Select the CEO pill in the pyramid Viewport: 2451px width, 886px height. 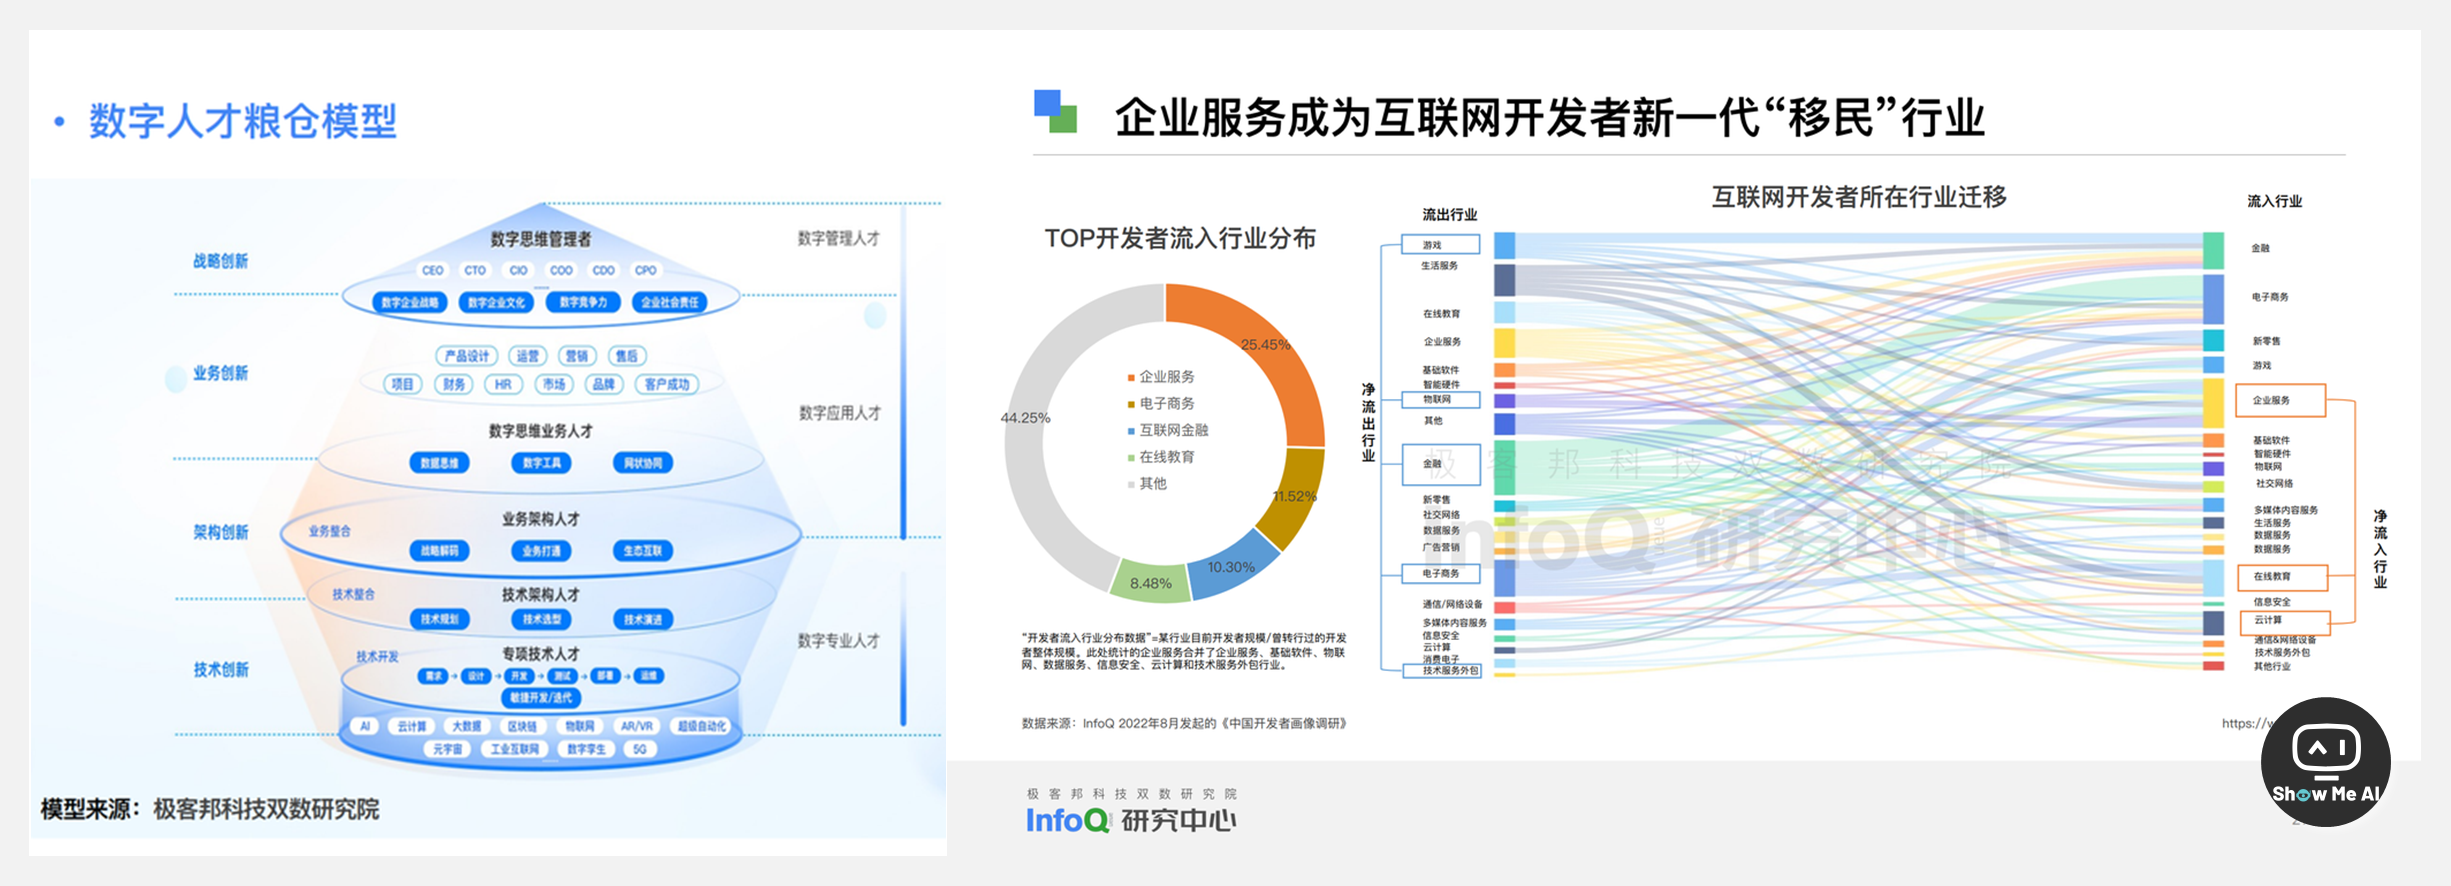pos(432,270)
